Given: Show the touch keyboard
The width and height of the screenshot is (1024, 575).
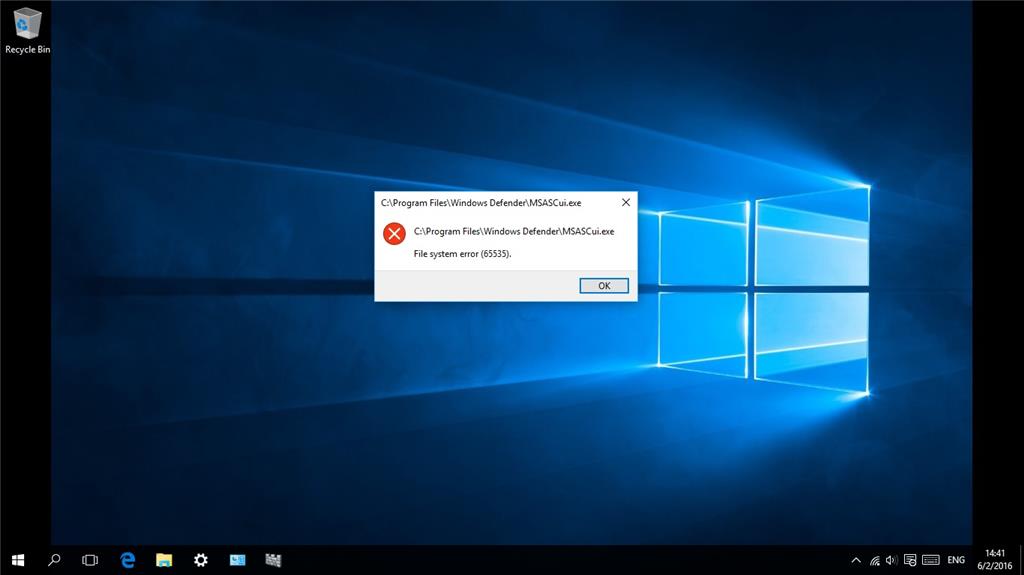Looking at the screenshot, I should point(931,560).
